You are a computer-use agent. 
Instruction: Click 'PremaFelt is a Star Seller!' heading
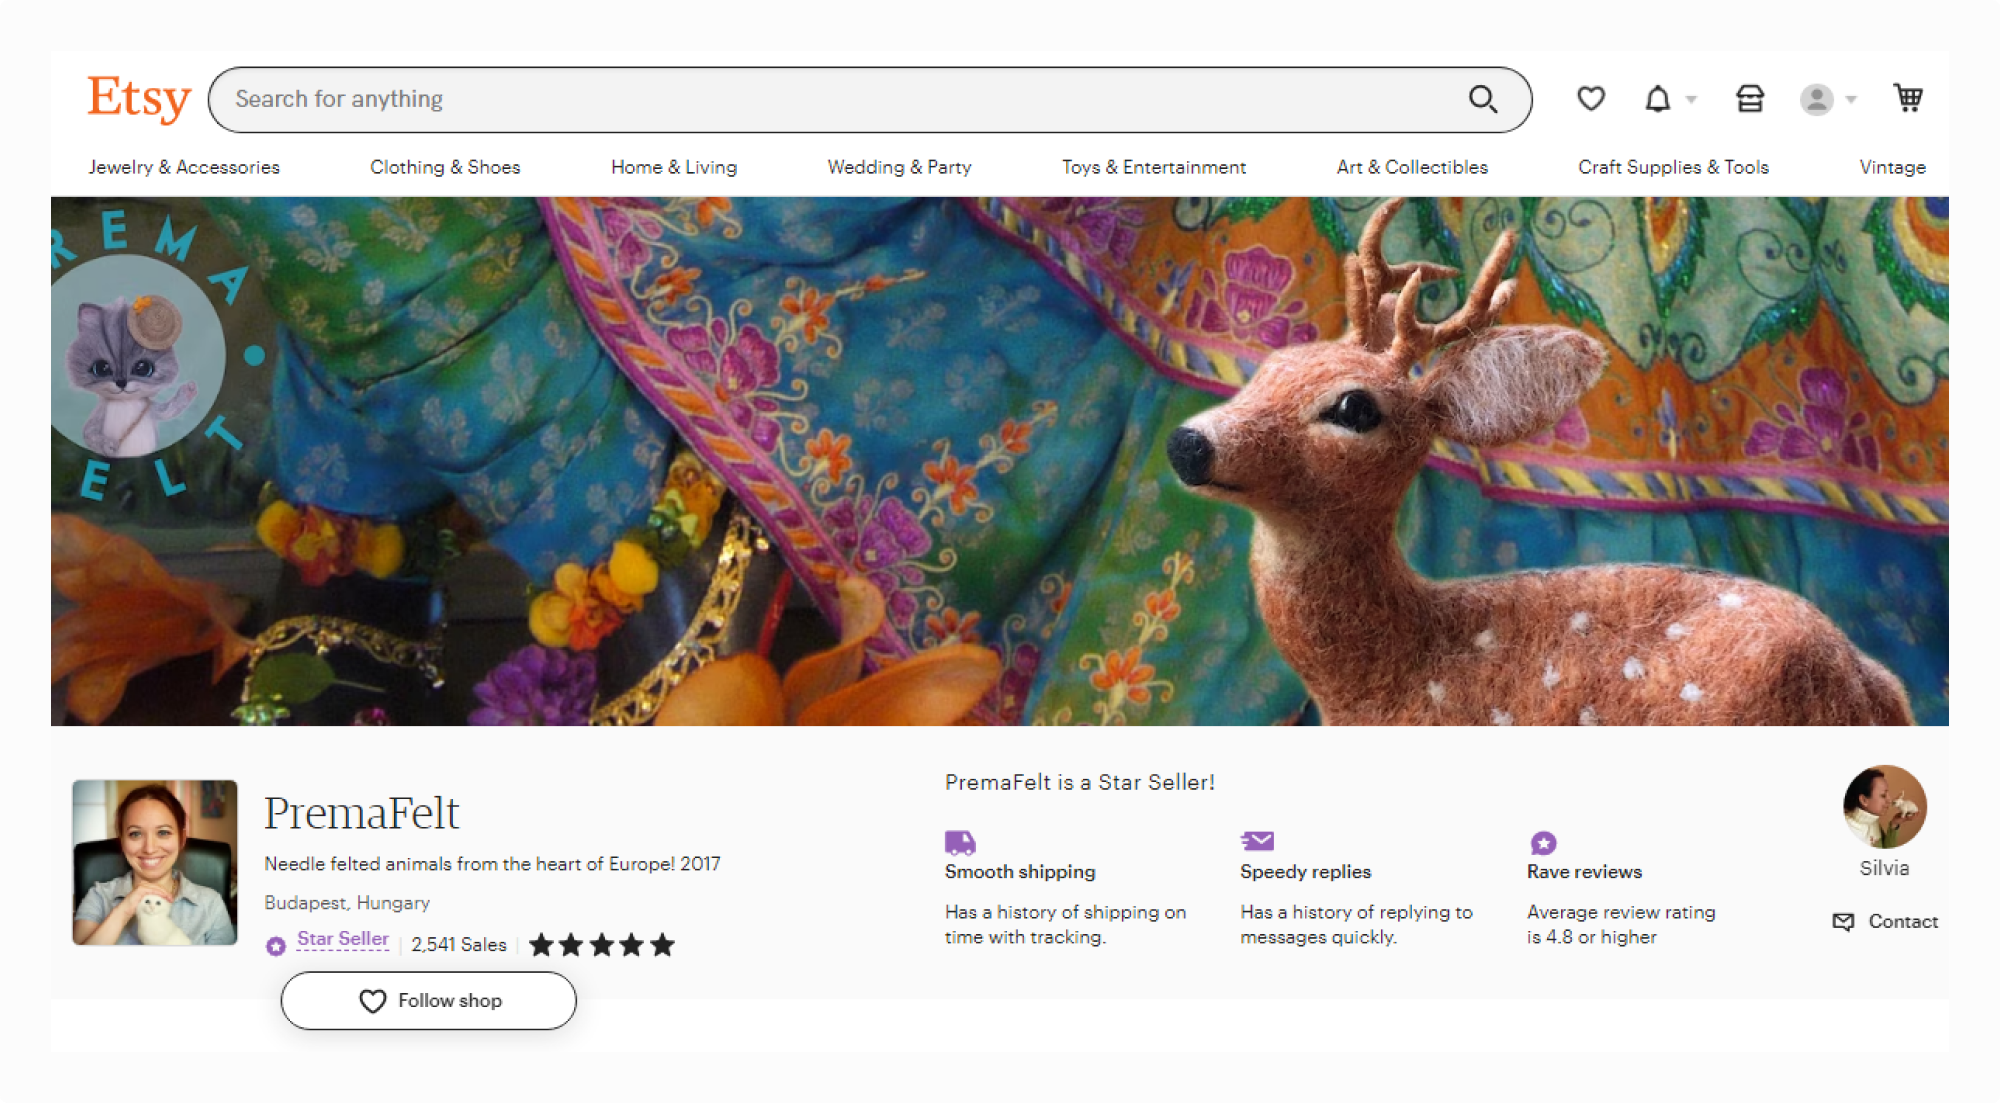point(1080,782)
